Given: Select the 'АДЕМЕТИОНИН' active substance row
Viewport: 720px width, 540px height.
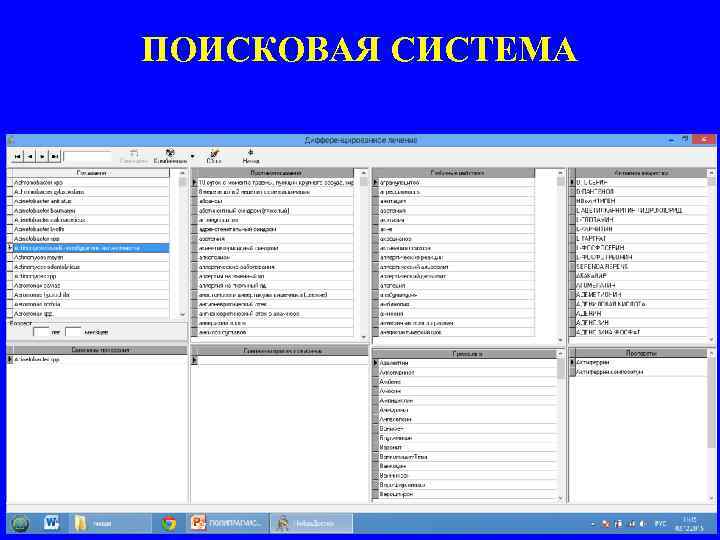Looking at the screenshot, I should (x=641, y=295).
